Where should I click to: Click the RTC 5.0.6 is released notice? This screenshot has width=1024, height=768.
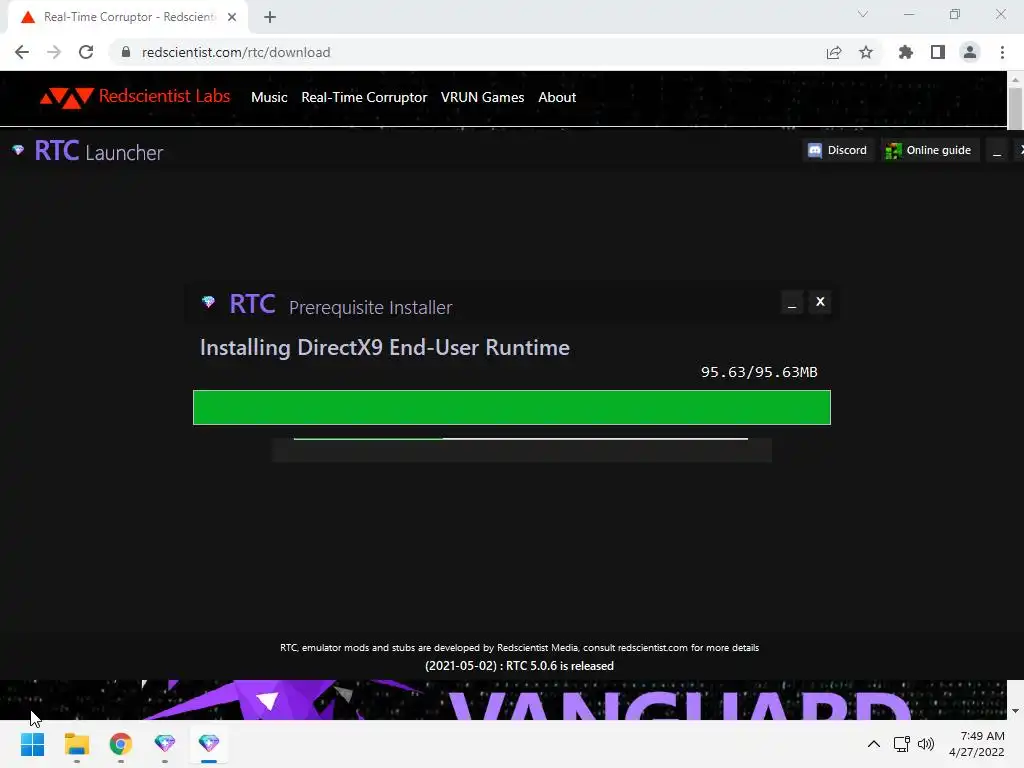[x=519, y=666]
